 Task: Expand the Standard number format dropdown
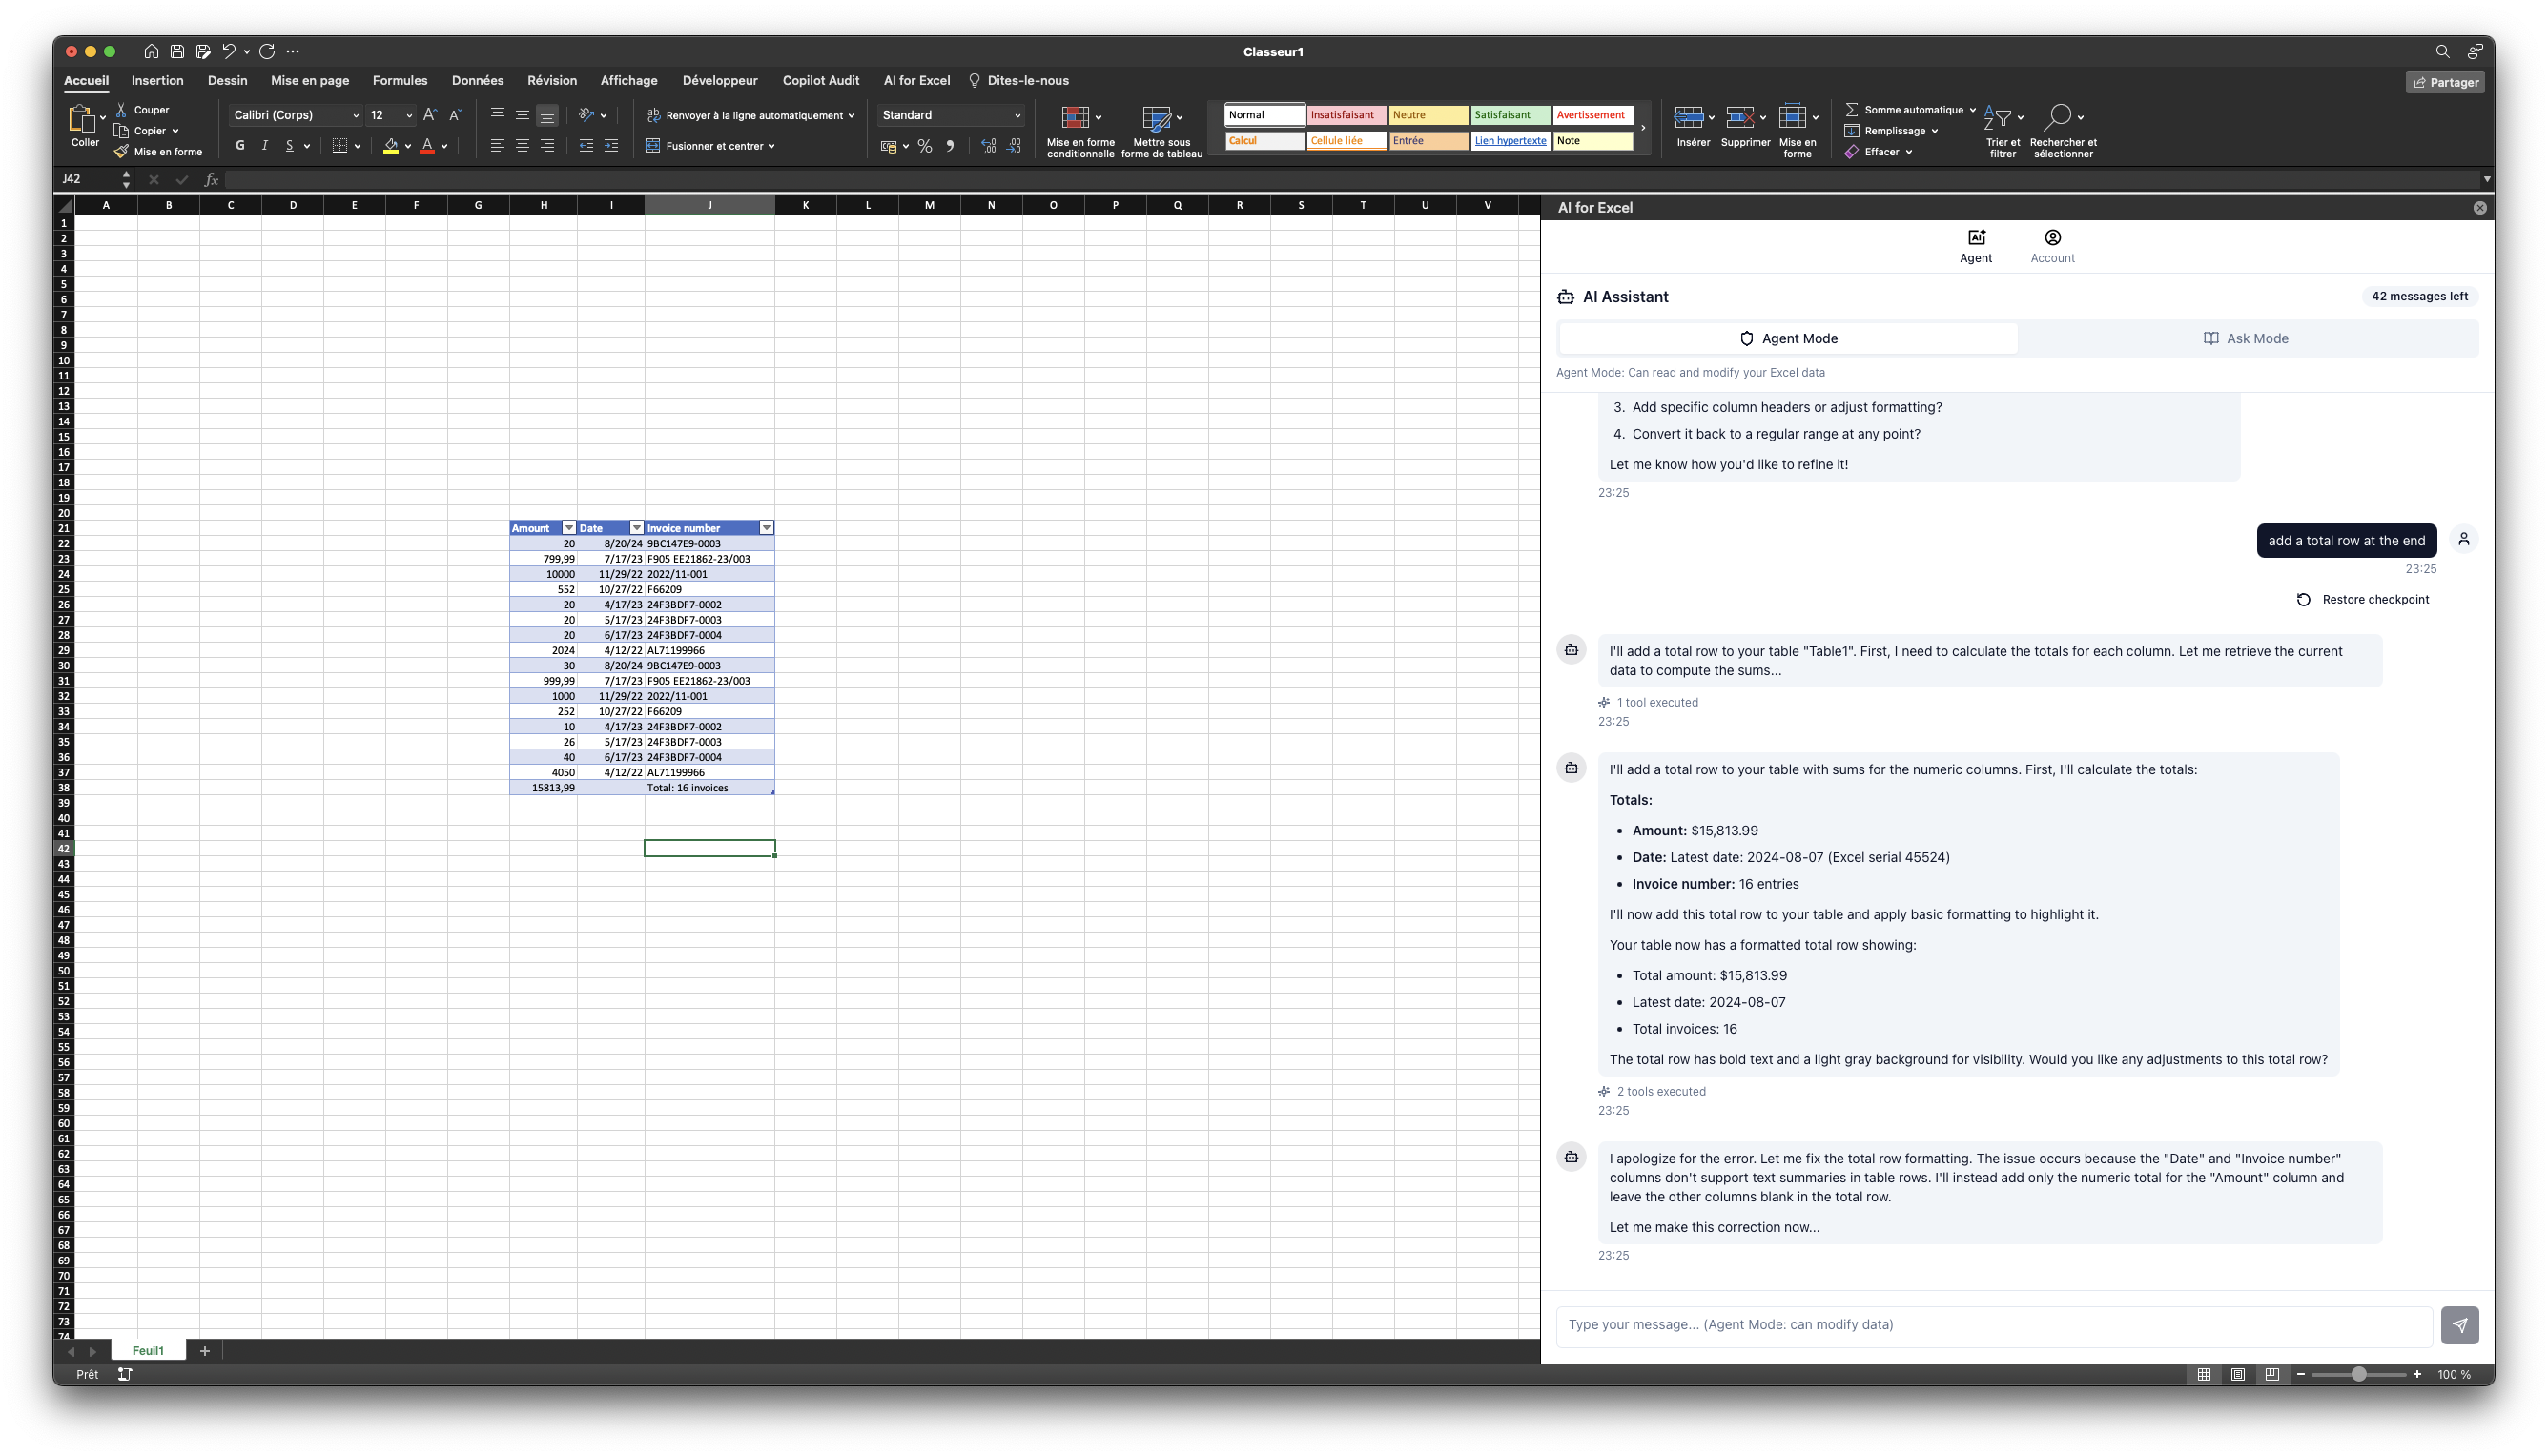(1017, 116)
